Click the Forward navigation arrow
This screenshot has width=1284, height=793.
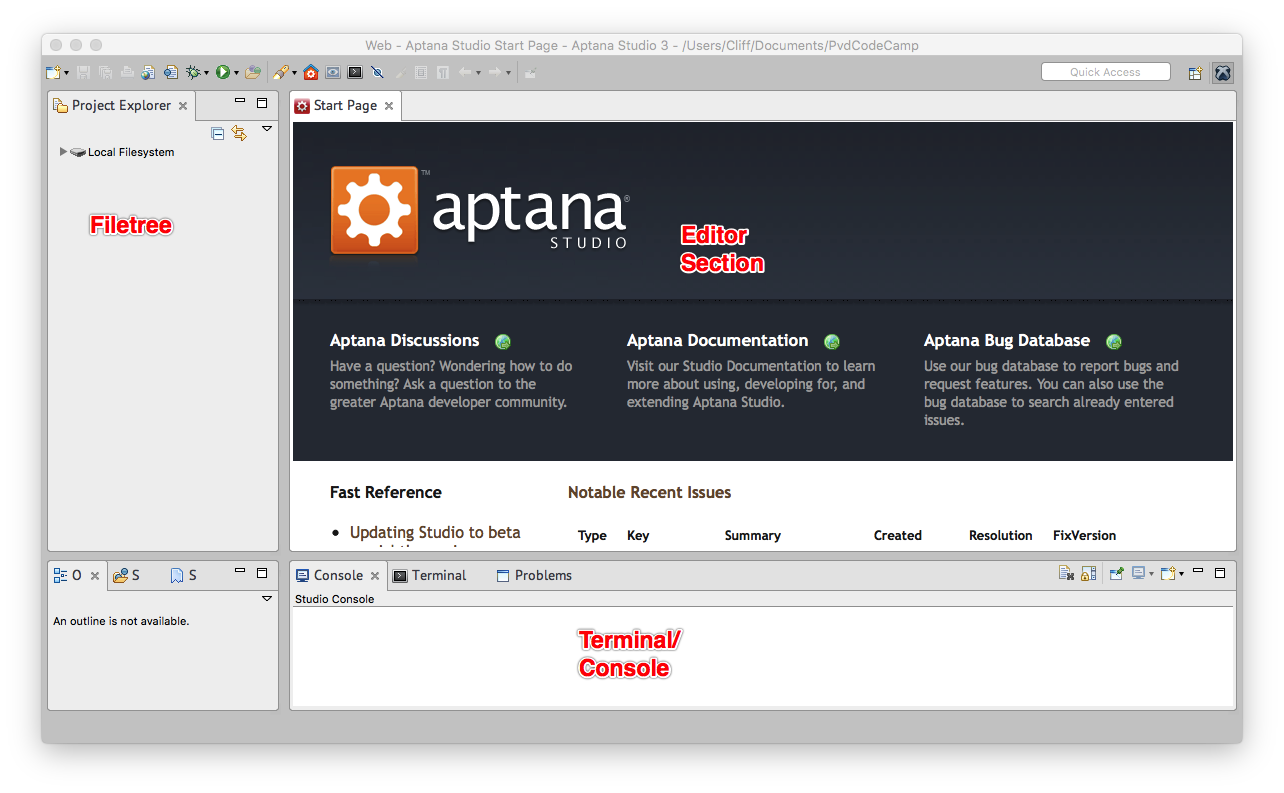pyautogui.click(x=494, y=72)
